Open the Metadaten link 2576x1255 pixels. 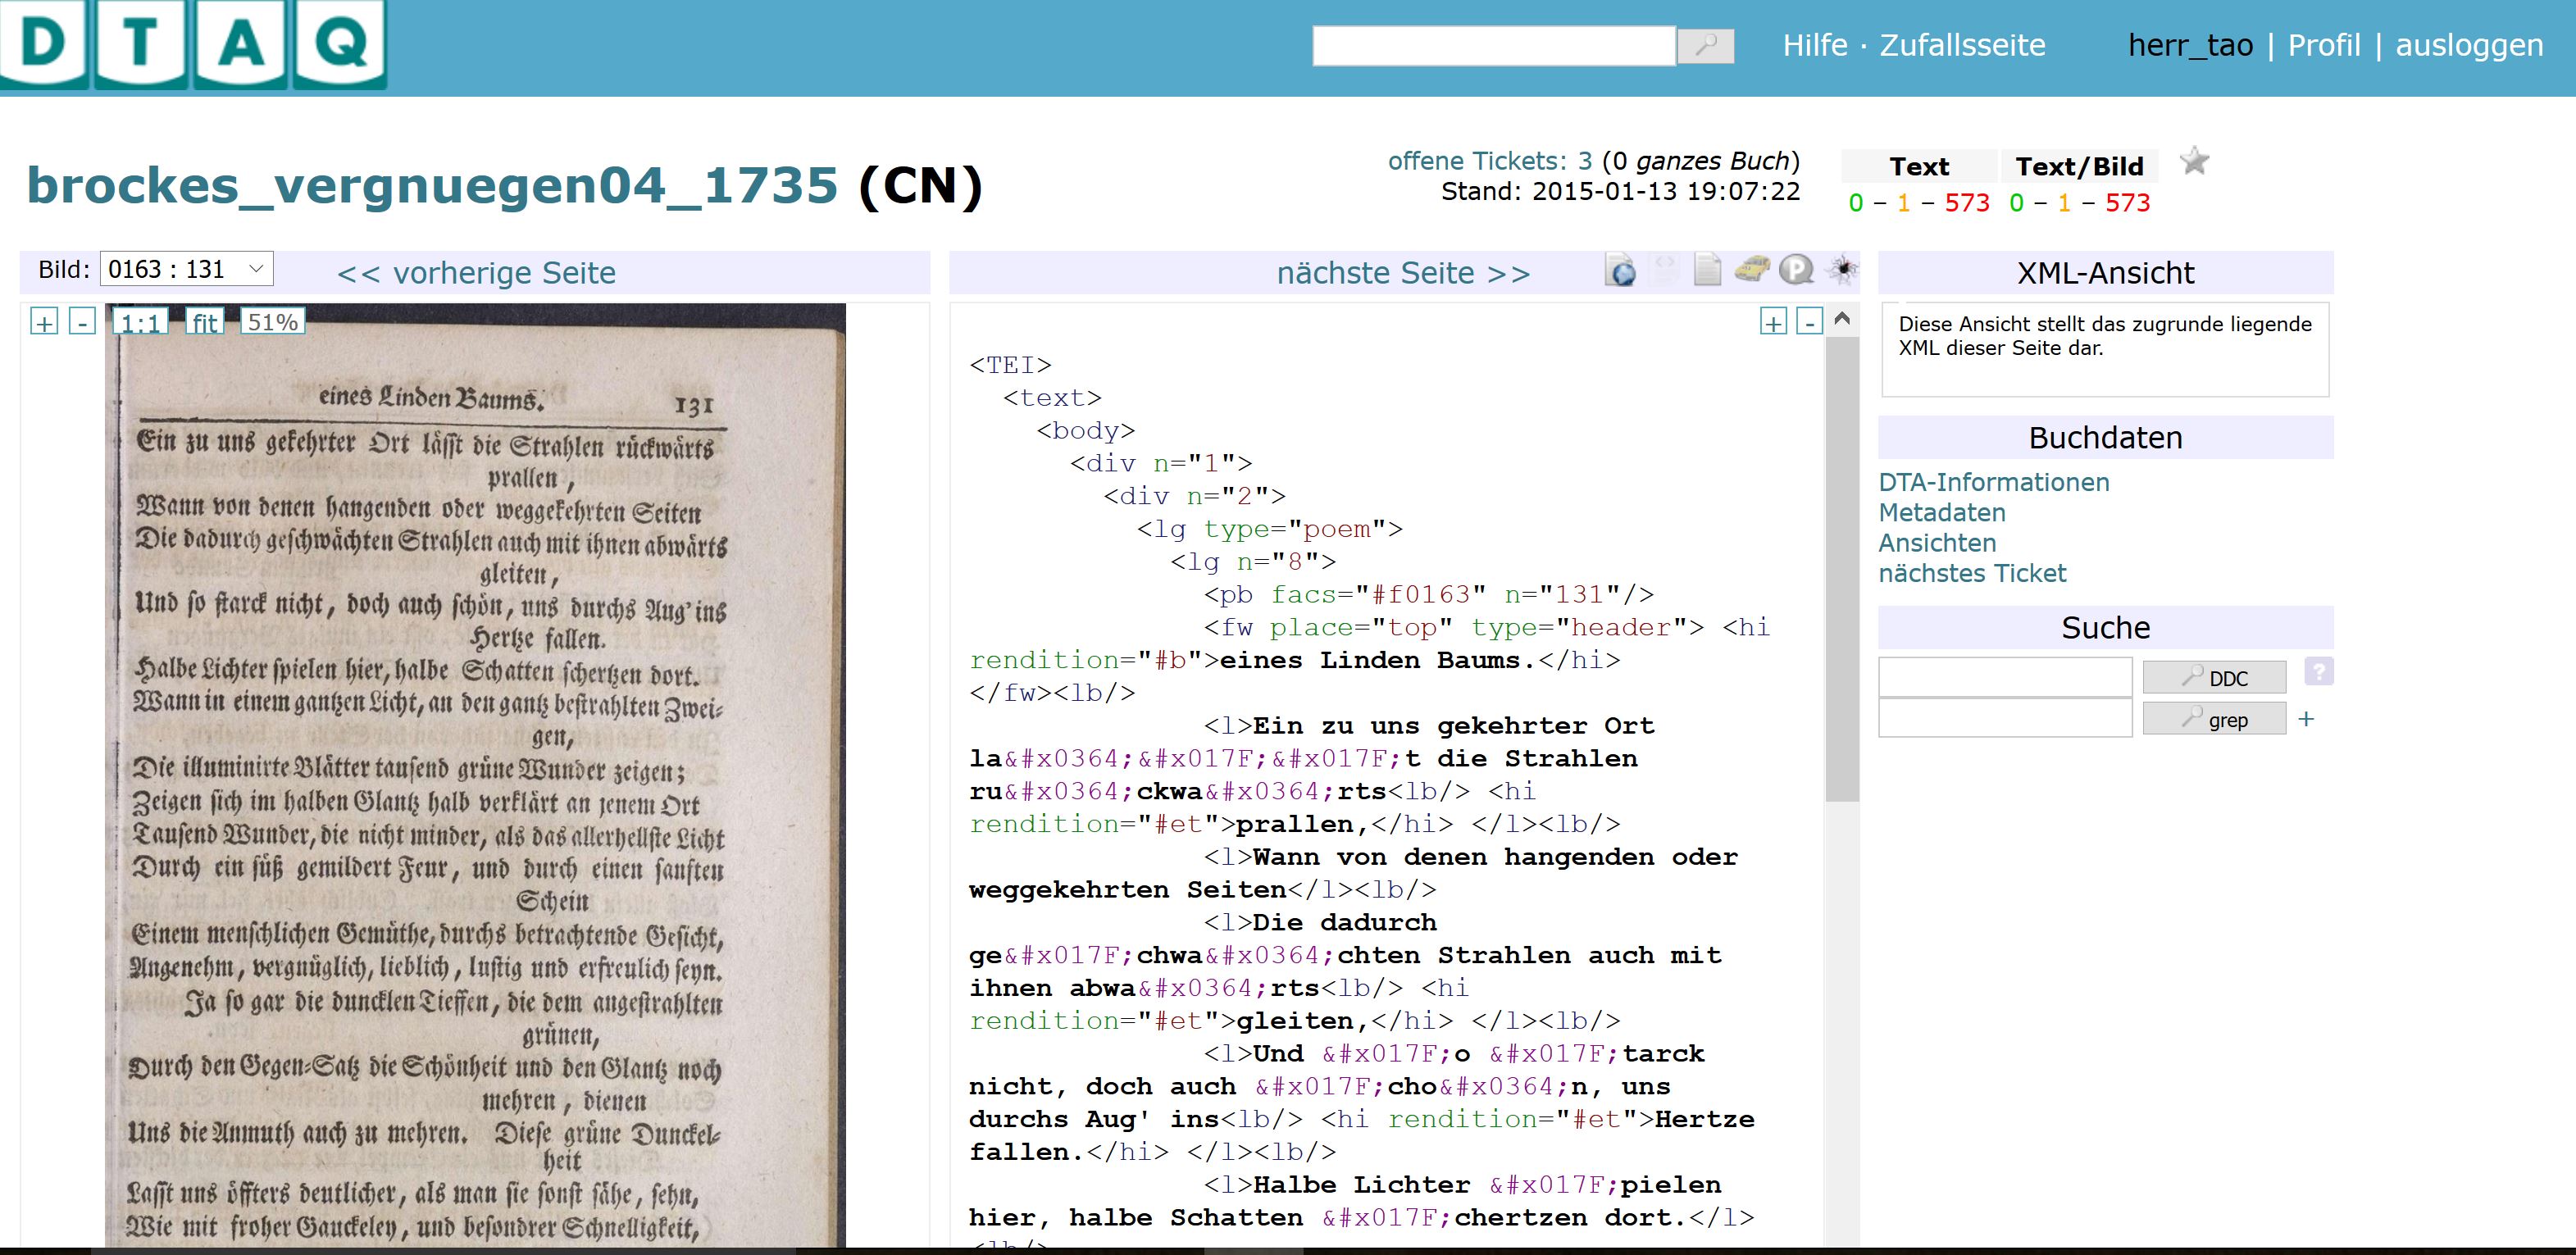(1941, 512)
